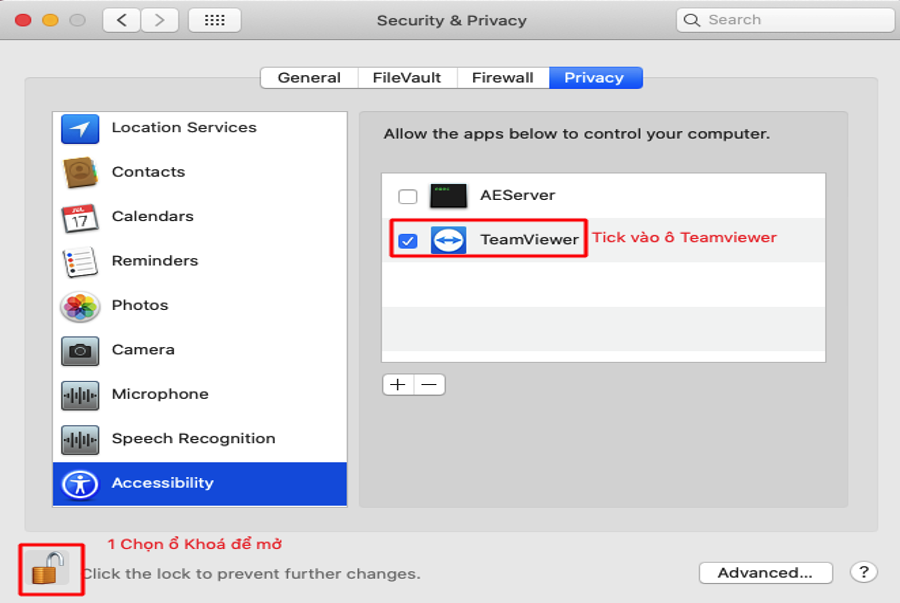Enable the AEServer checkbox
Image resolution: width=900 pixels, height=603 pixels.
[x=408, y=196]
